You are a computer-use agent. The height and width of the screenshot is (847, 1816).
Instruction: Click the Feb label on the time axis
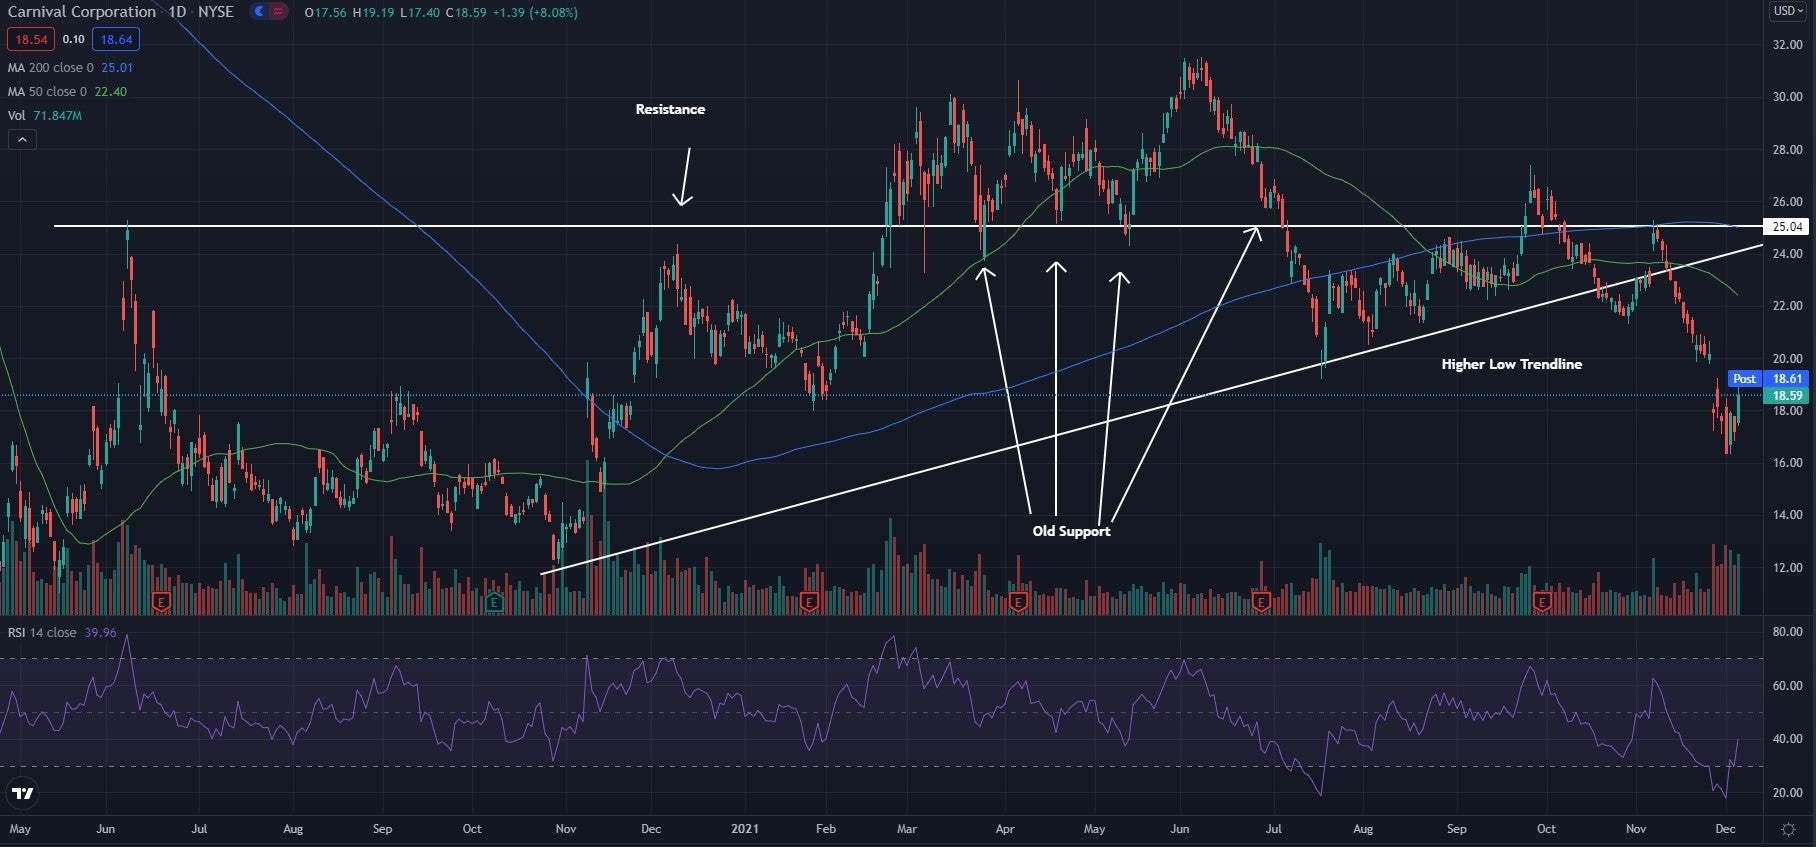[826, 829]
